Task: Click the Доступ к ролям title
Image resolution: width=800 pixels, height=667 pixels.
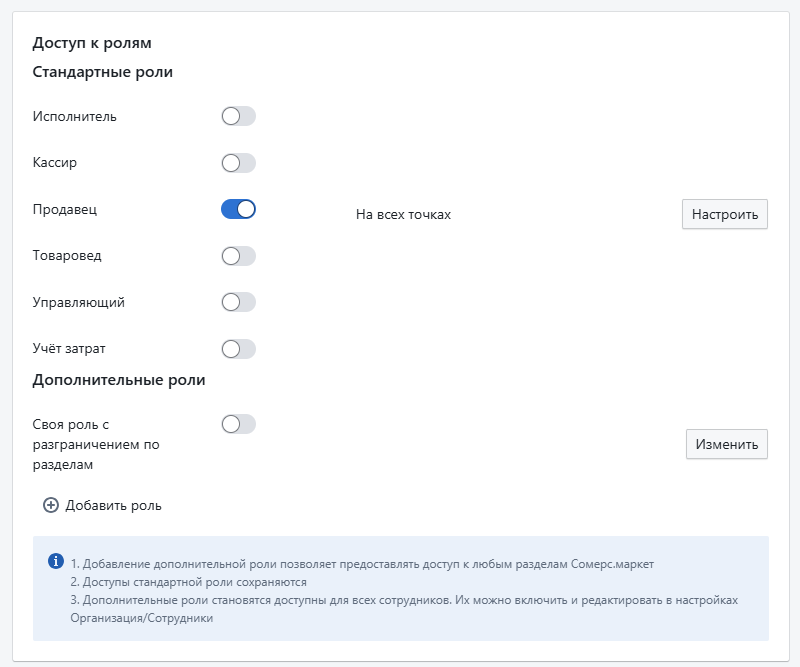Action: click(92, 43)
